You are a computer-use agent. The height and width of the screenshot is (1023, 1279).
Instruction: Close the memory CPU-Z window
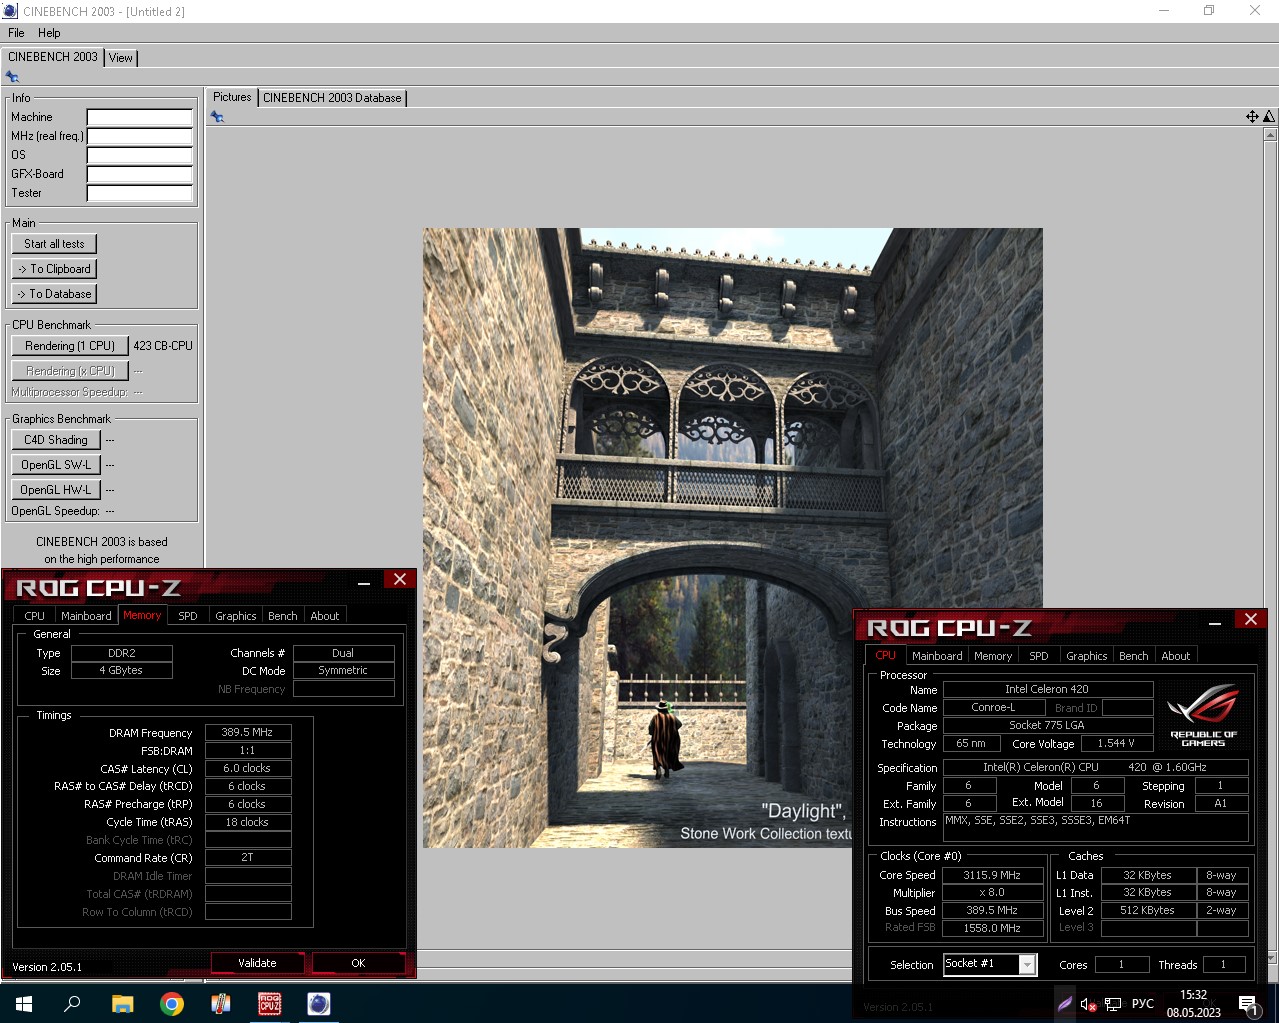tap(400, 579)
